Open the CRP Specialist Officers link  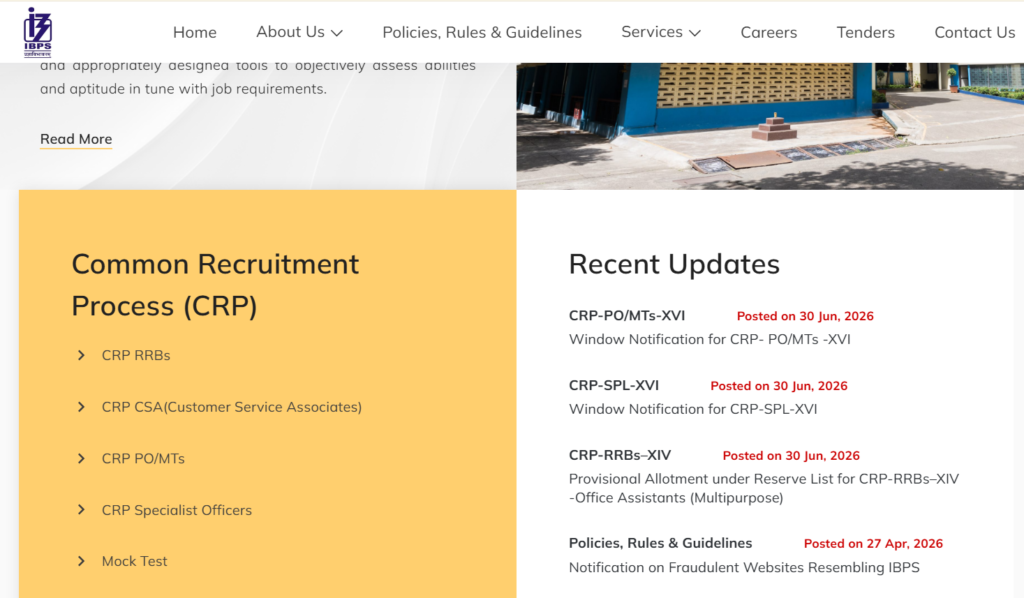click(176, 510)
